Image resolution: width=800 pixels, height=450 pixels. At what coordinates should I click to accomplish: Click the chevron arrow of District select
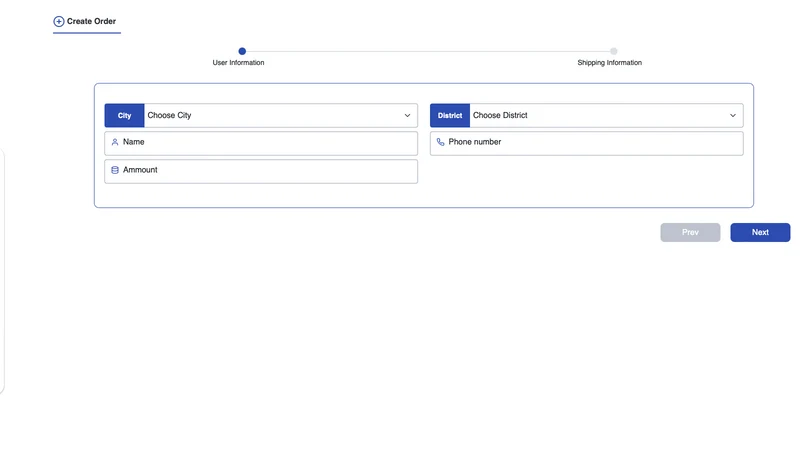click(x=733, y=115)
